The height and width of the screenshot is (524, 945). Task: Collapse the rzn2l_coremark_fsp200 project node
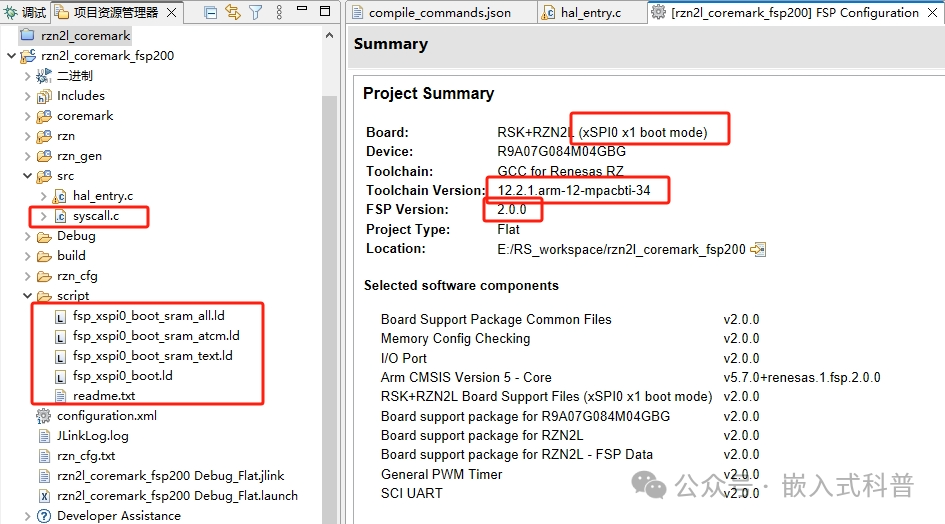pyautogui.click(x=11, y=55)
